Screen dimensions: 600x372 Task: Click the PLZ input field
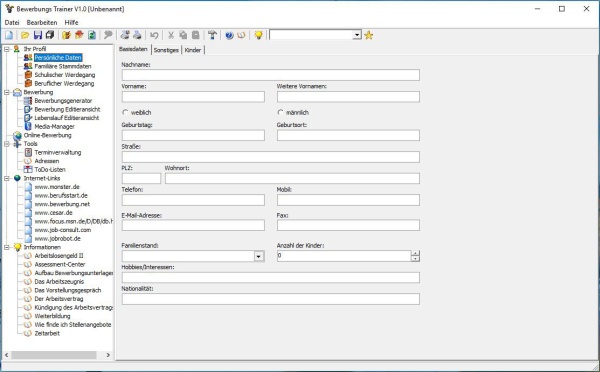coord(142,178)
